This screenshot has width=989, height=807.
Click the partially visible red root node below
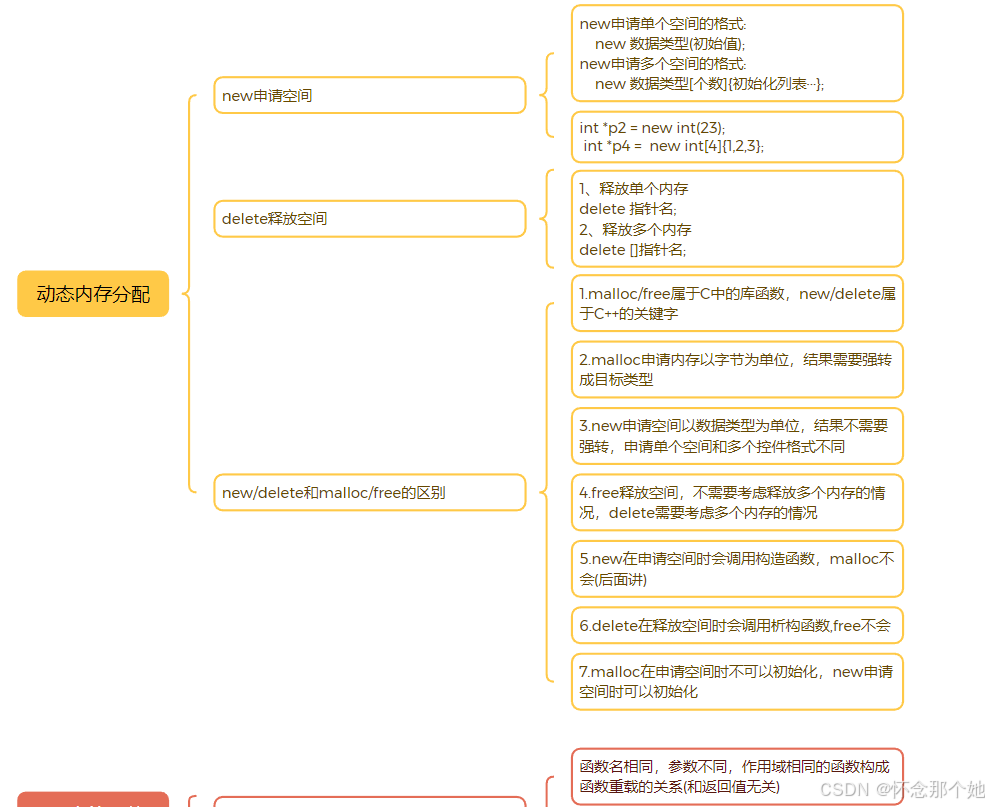tap(93, 803)
